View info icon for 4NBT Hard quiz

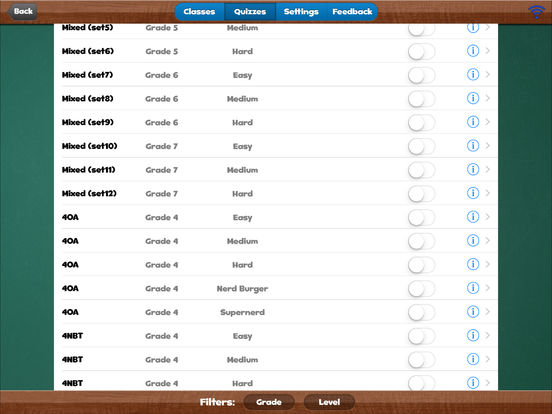[x=473, y=383]
